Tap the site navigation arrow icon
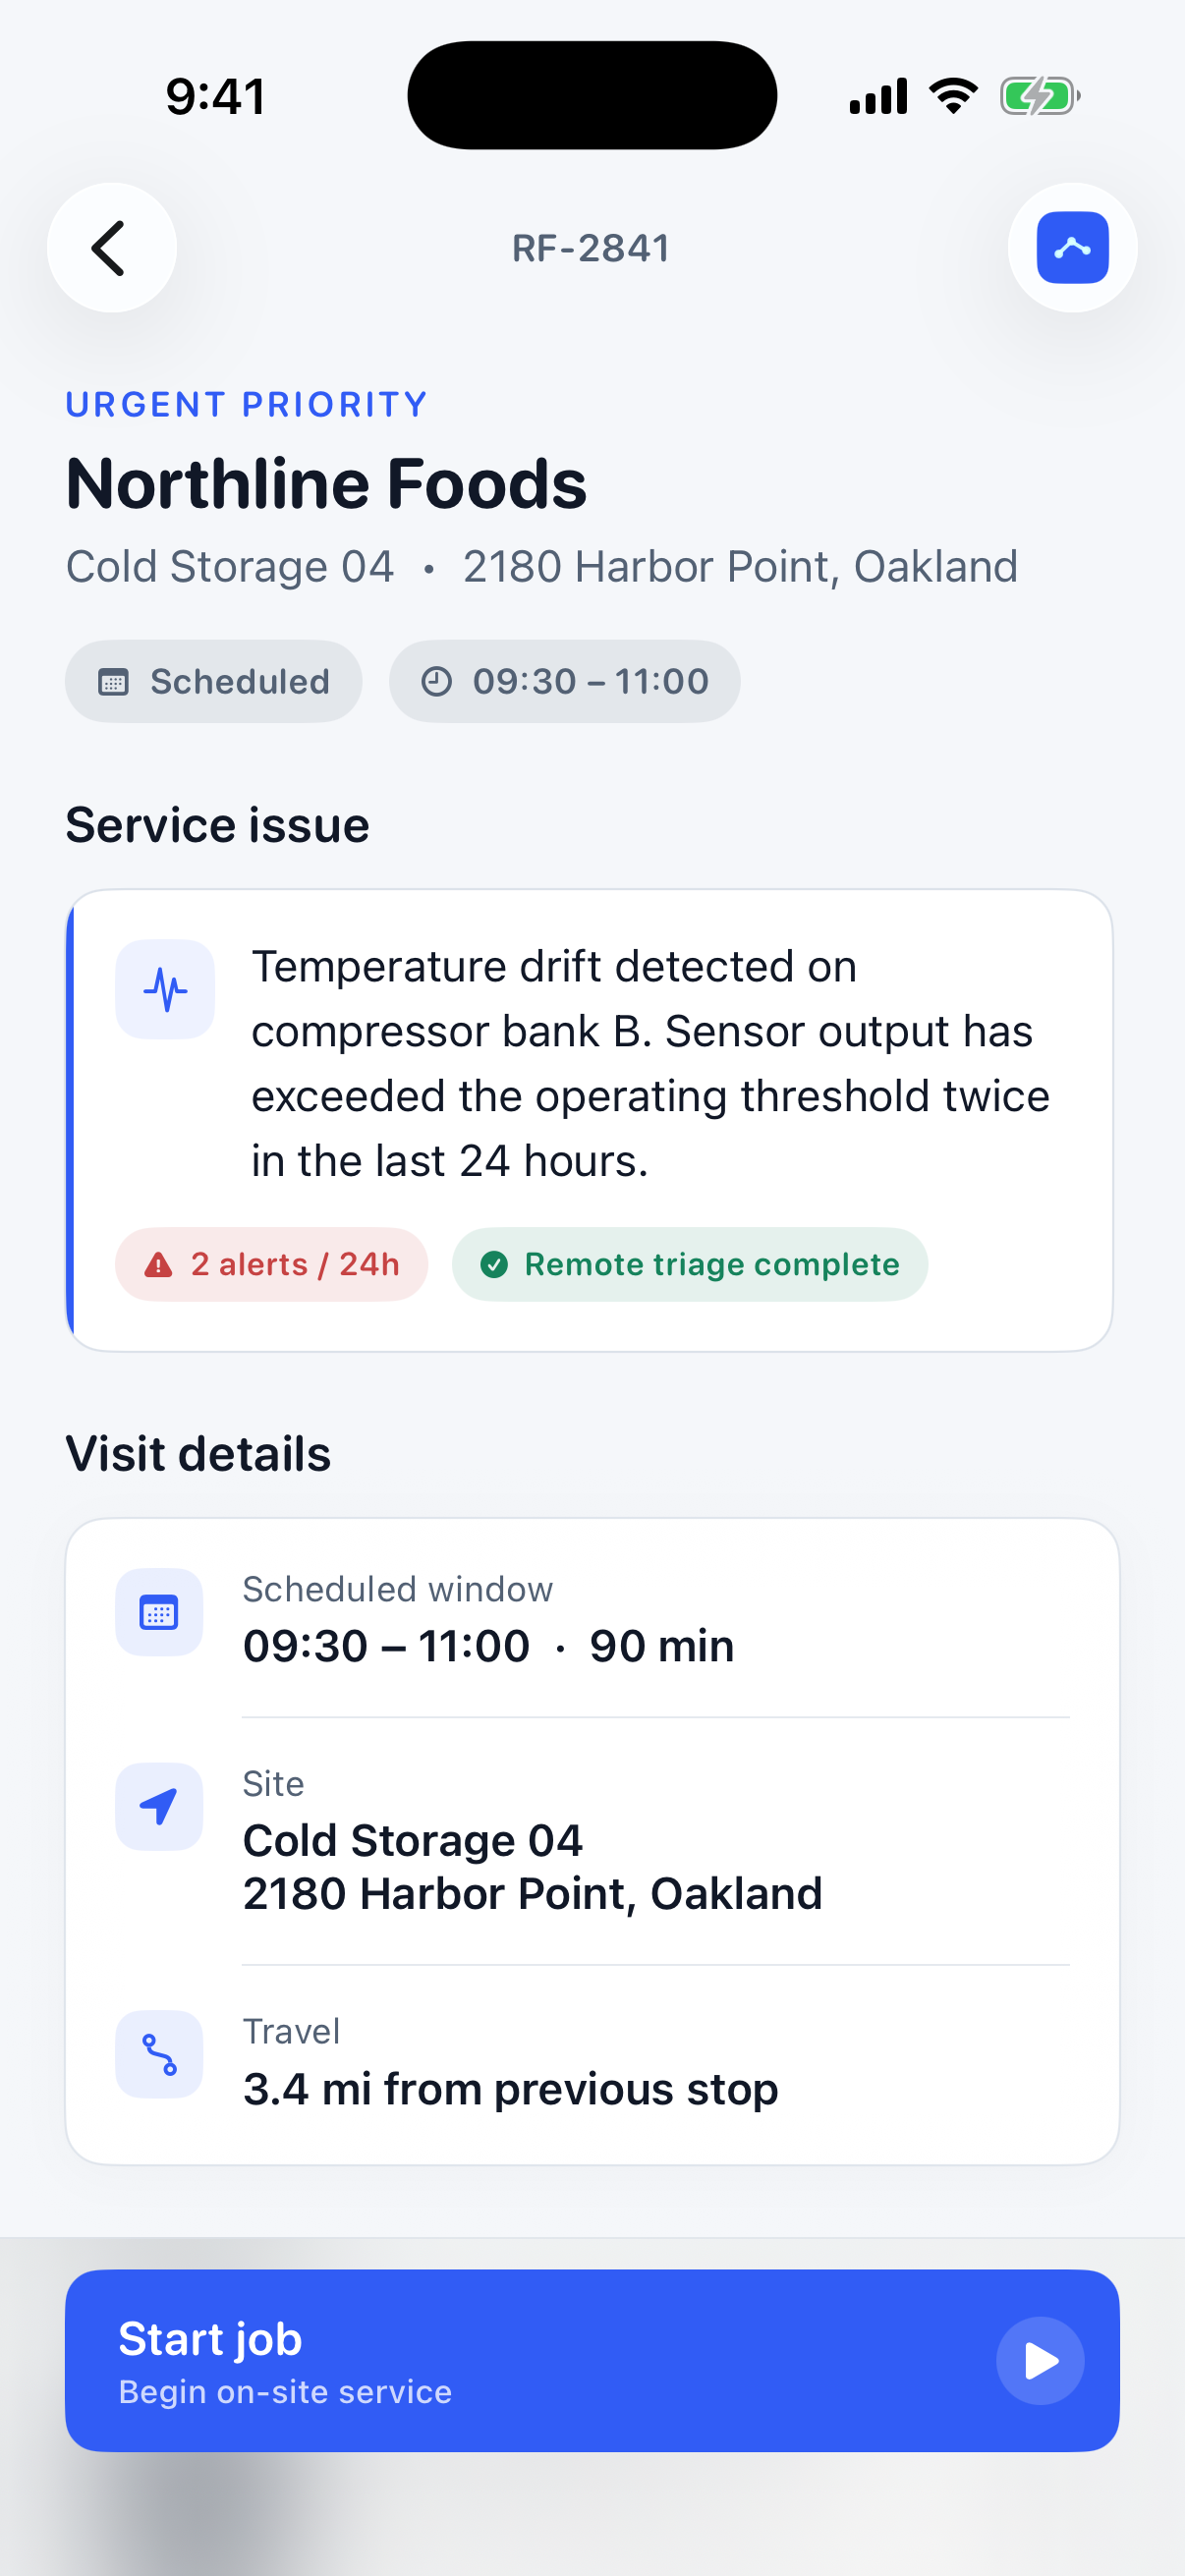Screen dimensions: 1185x2576 coord(159,1806)
